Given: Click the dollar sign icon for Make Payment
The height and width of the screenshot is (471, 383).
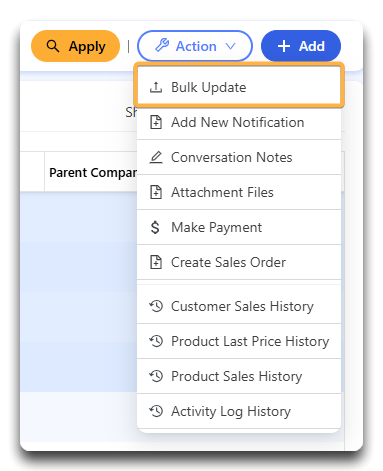Looking at the screenshot, I should [x=155, y=227].
